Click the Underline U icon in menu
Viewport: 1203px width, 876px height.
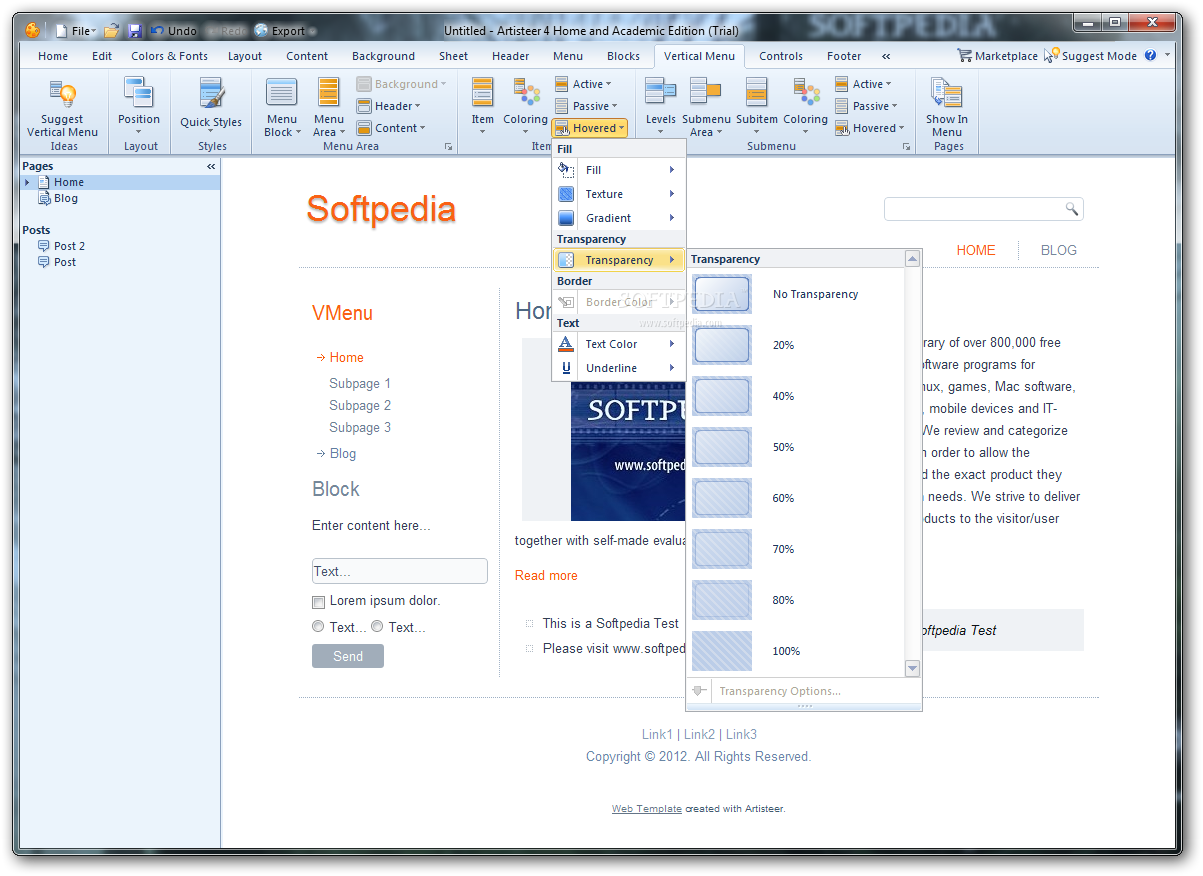tap(566, 368)
